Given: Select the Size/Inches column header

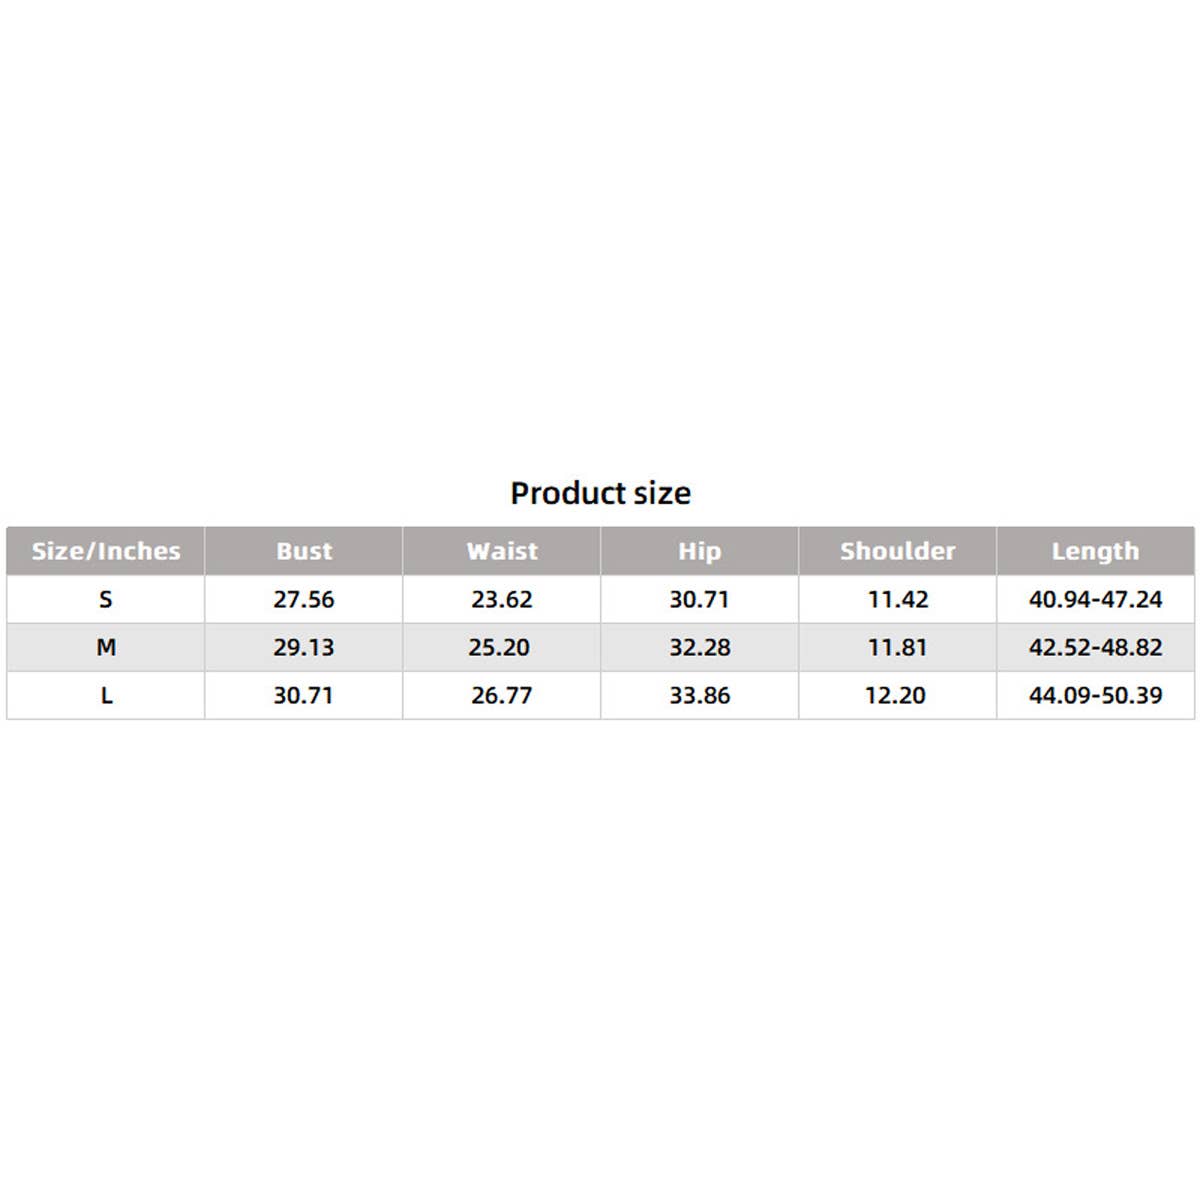Looking at the screenshot, I should tap(106, 551).
